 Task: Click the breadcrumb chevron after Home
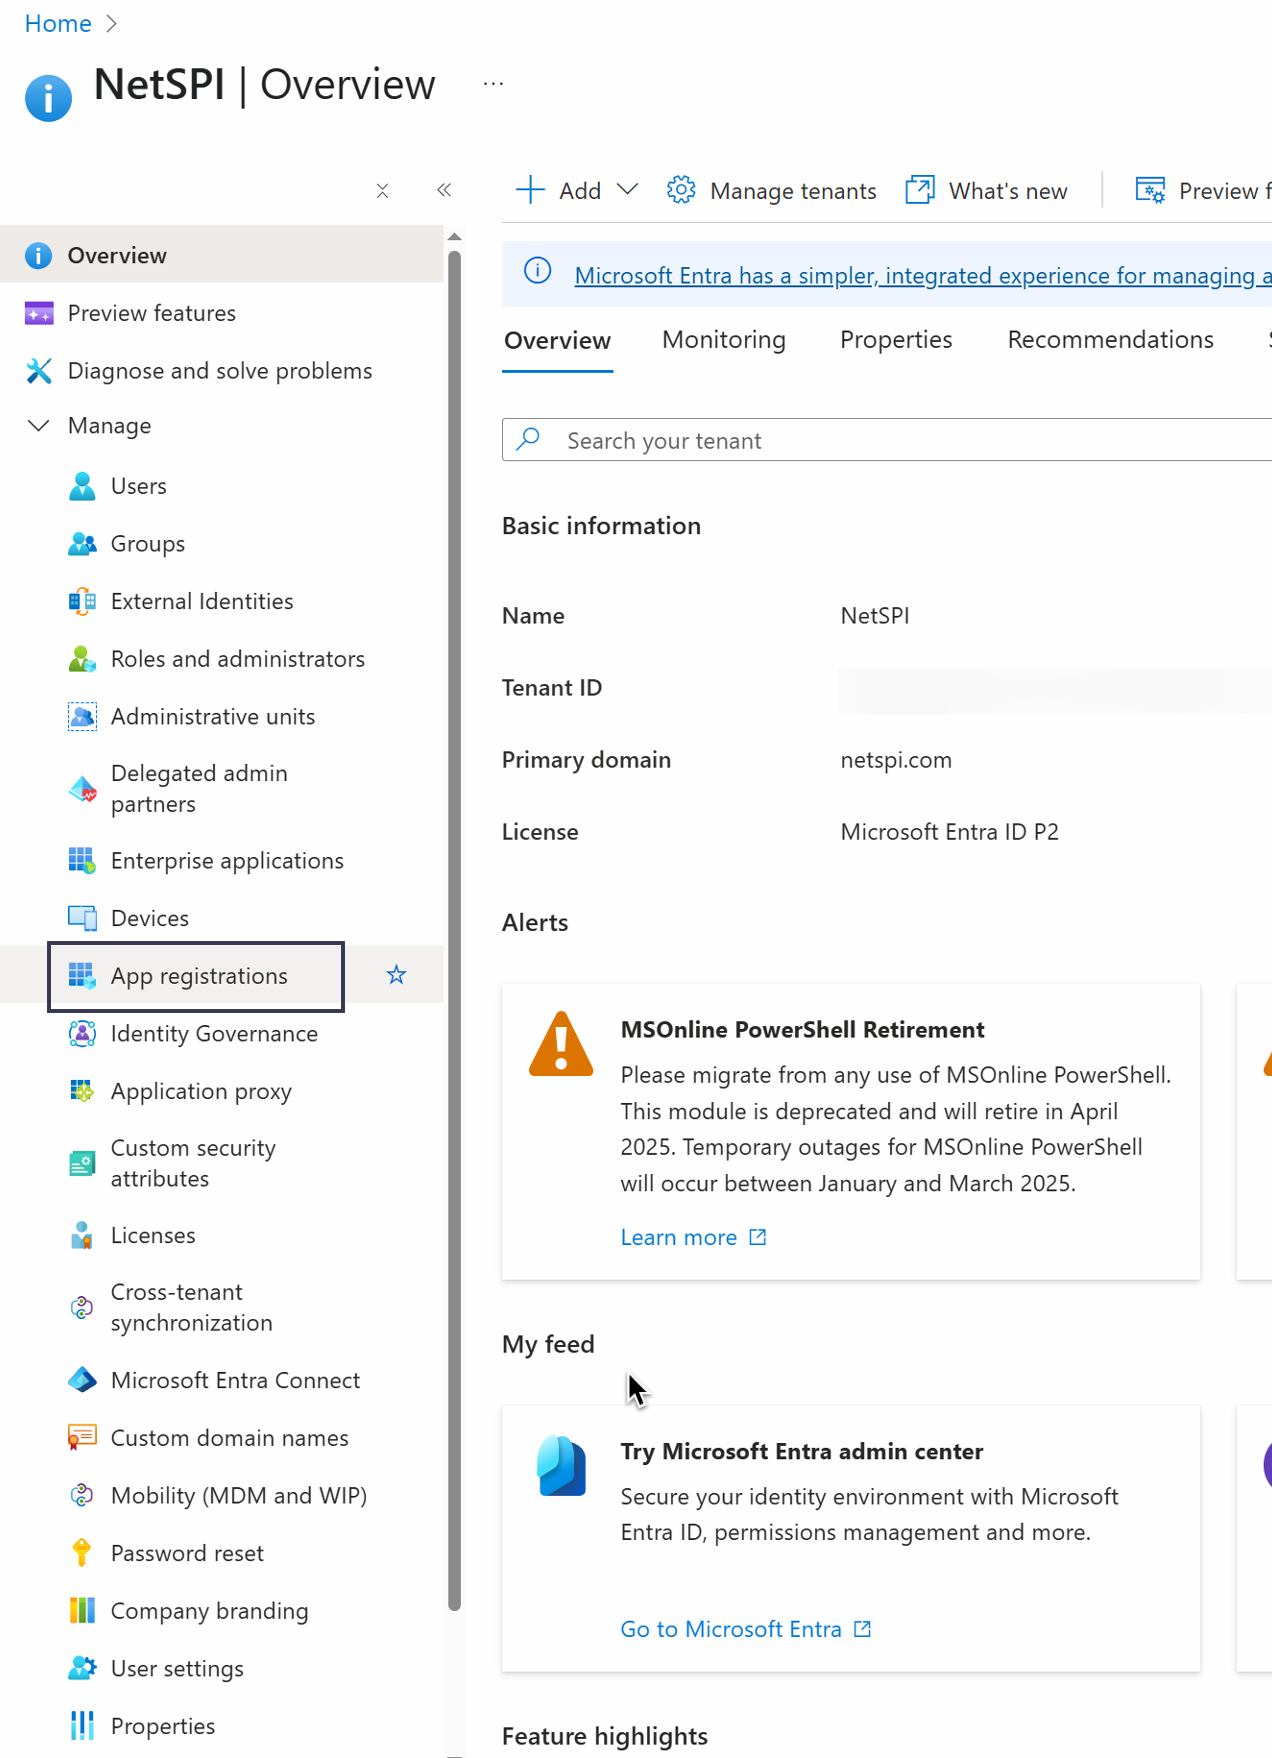tap(111, 24)
